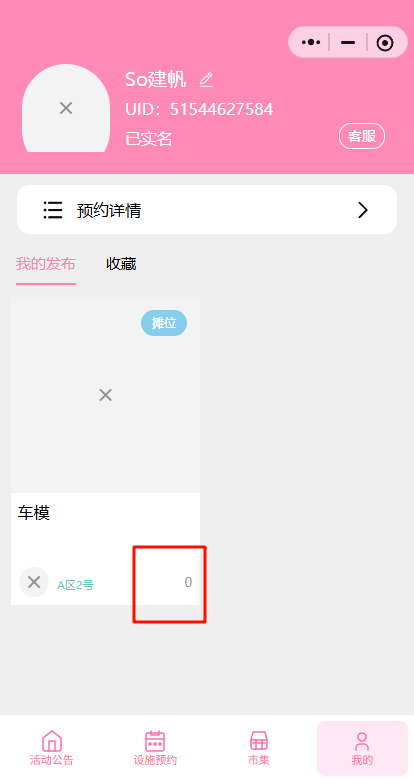Click the profile avatar placeholder
This screenshot has height=780, width=414.
click(x=66, y=108)
